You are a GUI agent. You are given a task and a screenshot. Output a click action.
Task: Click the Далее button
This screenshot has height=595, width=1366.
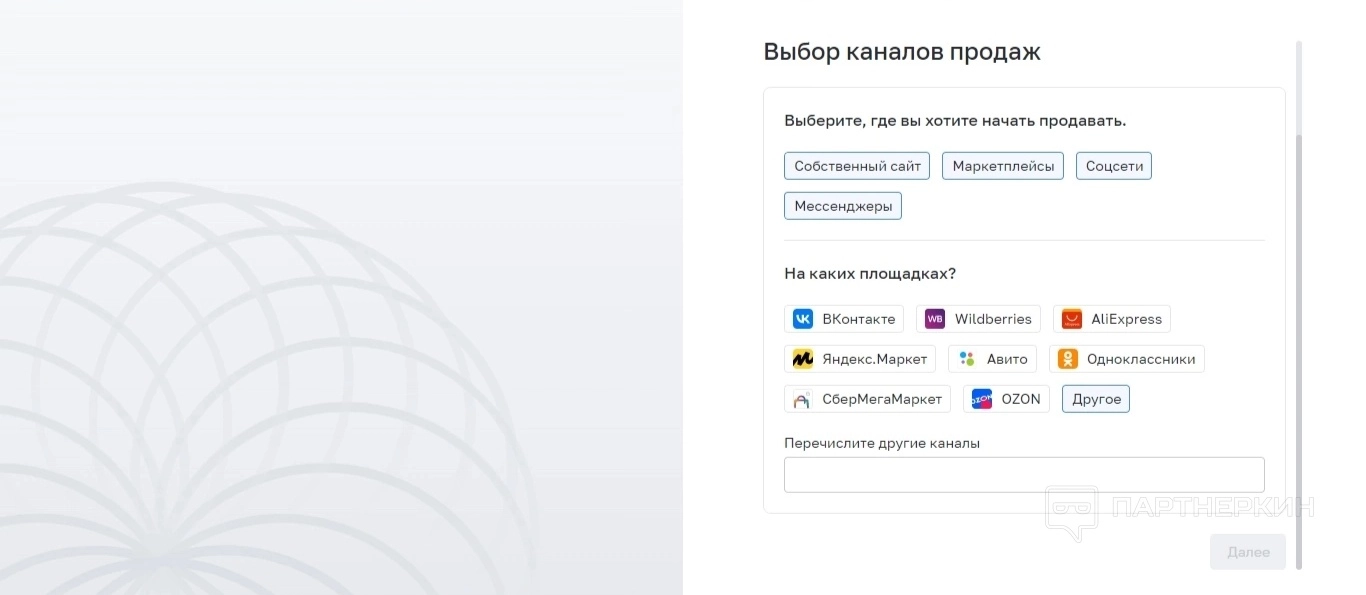pos(1248,552)
